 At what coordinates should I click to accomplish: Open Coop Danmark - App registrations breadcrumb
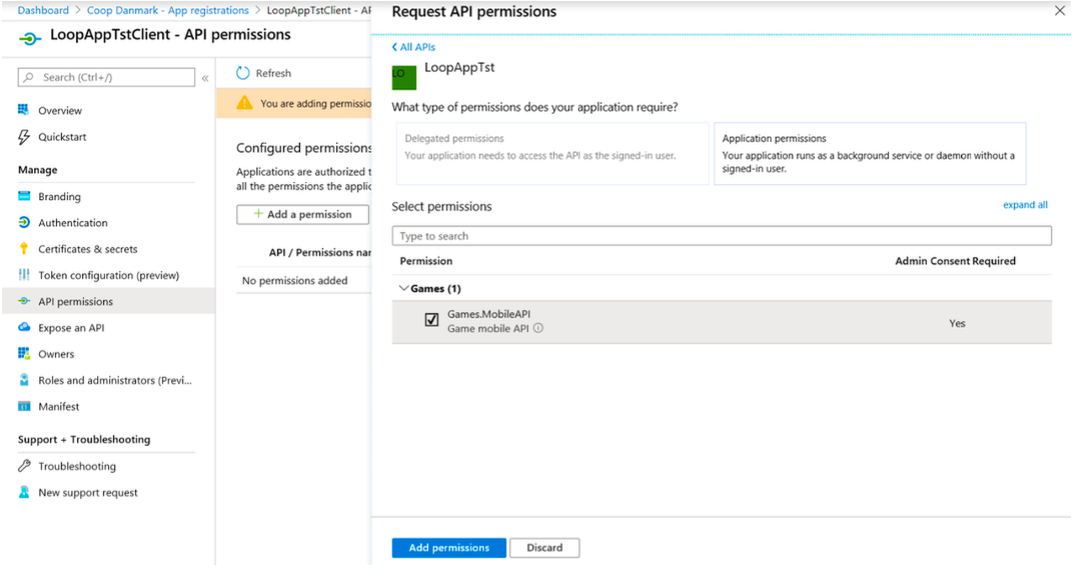coord(168,10)
